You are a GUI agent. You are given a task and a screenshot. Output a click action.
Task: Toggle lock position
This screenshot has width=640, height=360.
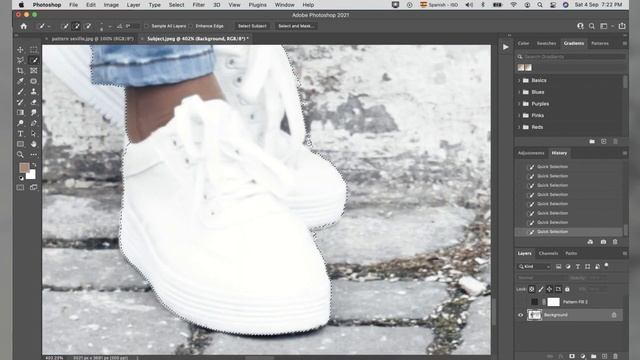[x=549, y=289]
